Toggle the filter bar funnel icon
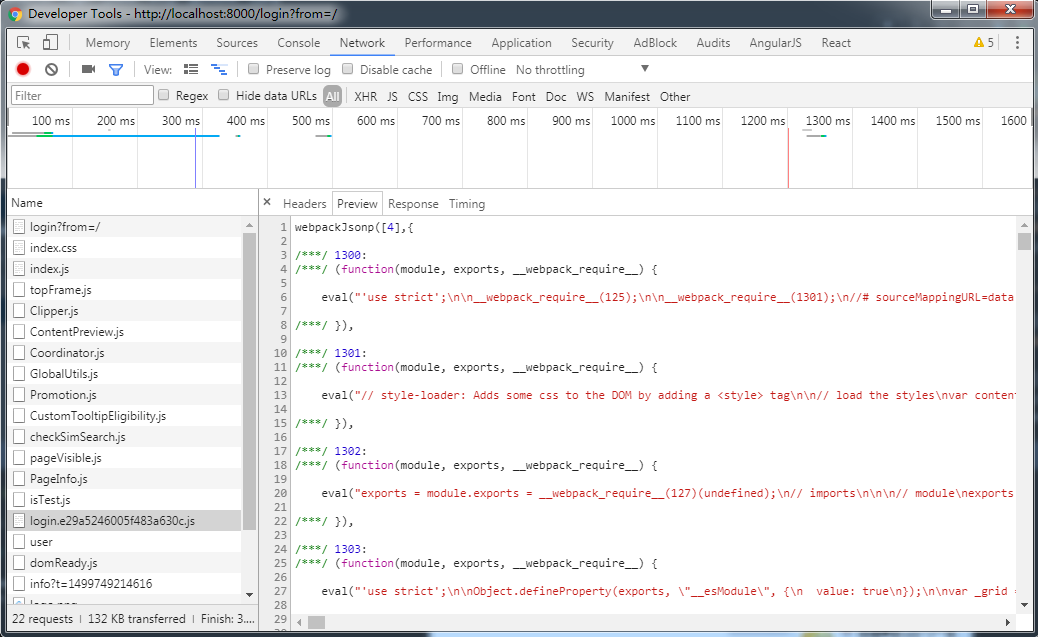 coord(116,69)
